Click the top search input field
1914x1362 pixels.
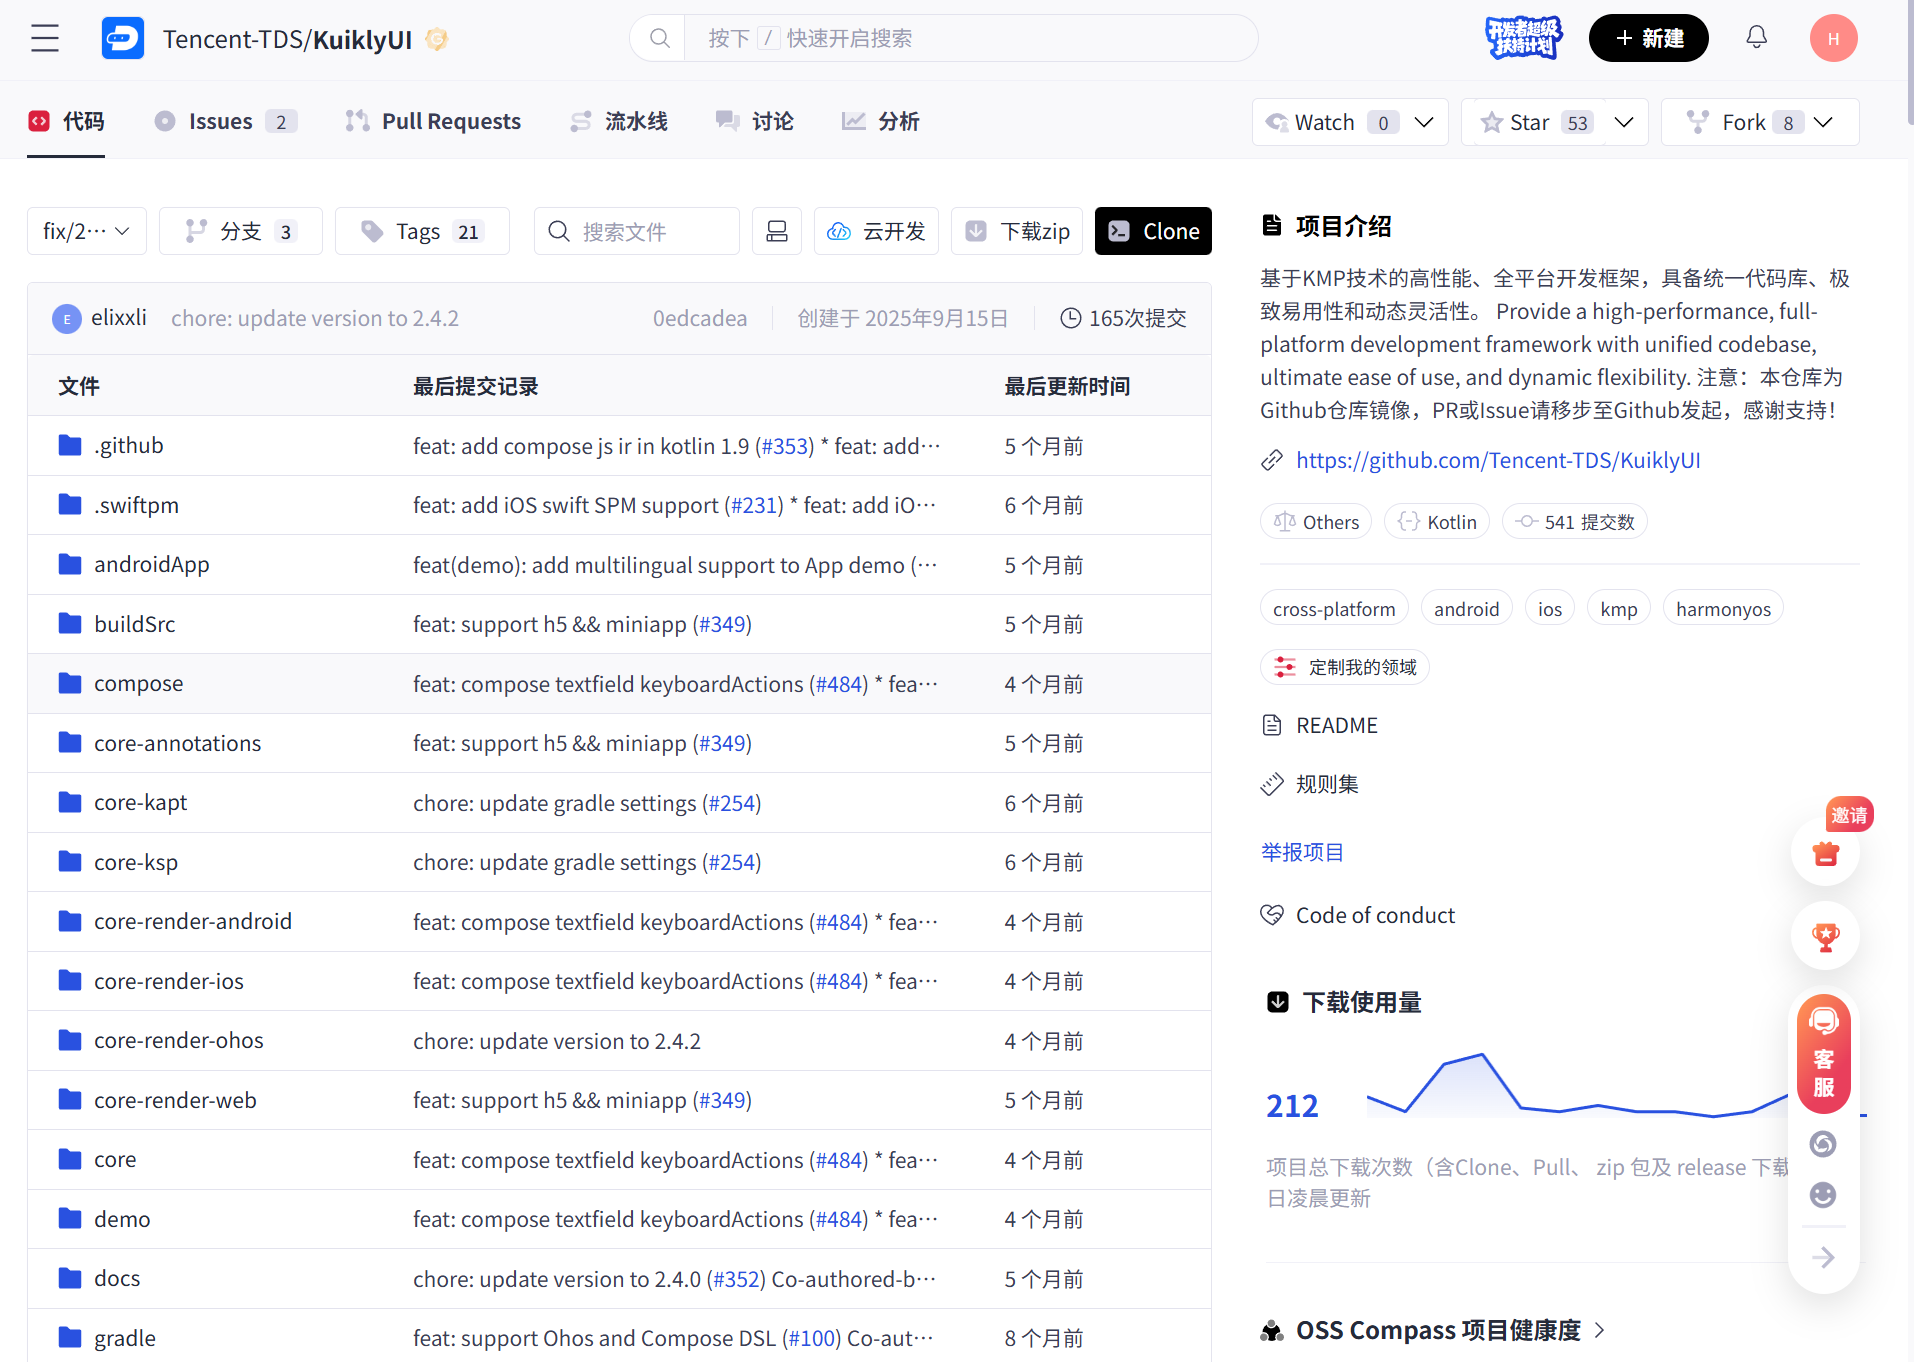click(970, 38)
